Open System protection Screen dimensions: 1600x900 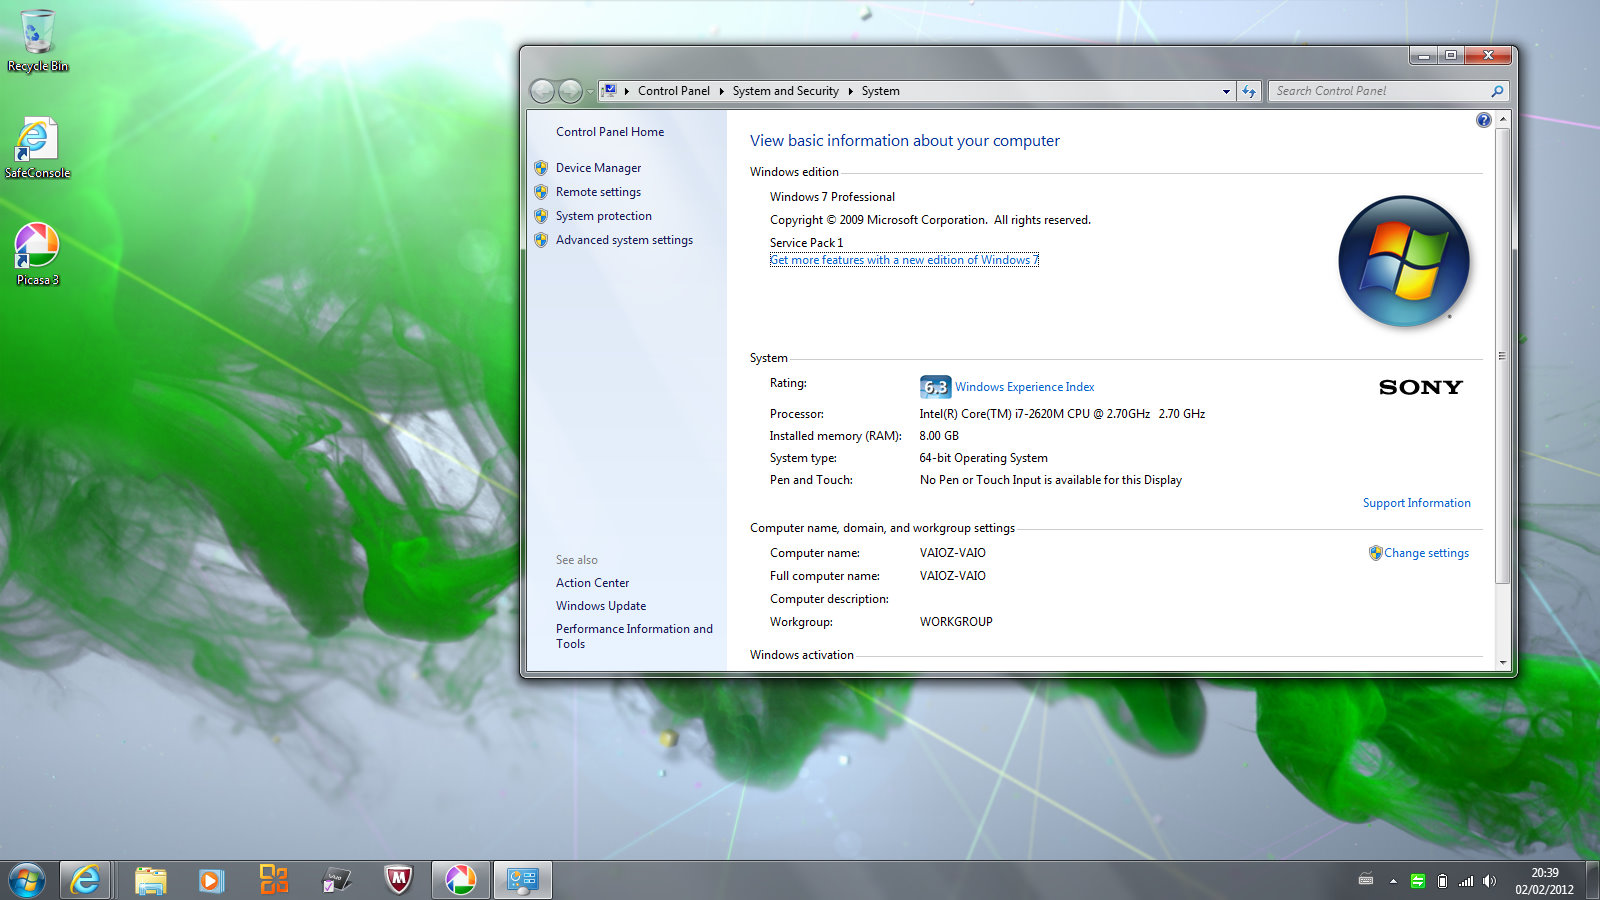pyautogui.click(x=604, y=216)
